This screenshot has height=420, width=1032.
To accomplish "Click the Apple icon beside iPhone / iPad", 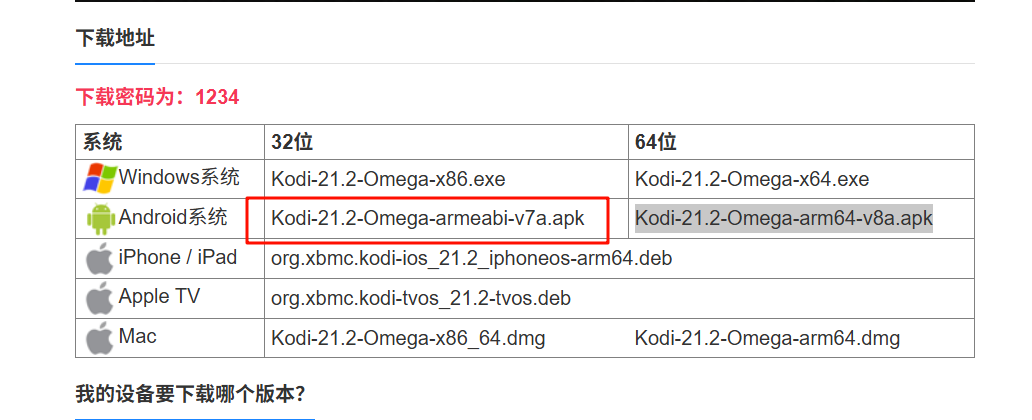I will tap(99, 258).
